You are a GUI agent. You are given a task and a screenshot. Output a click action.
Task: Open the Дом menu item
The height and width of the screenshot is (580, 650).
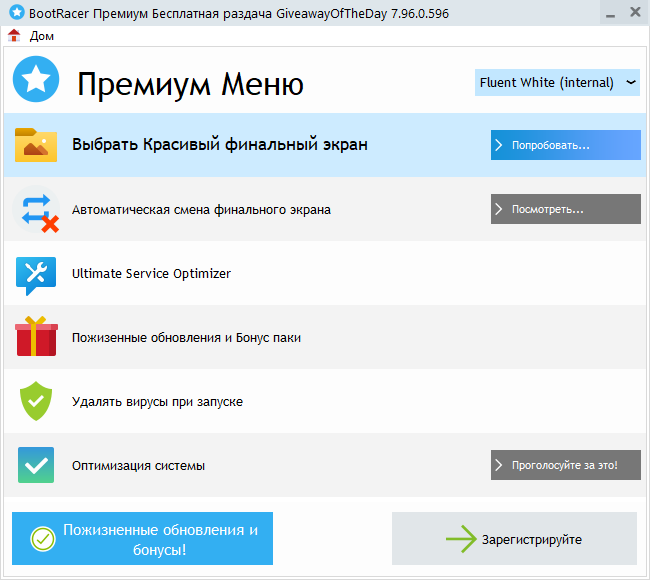[41, 36]
